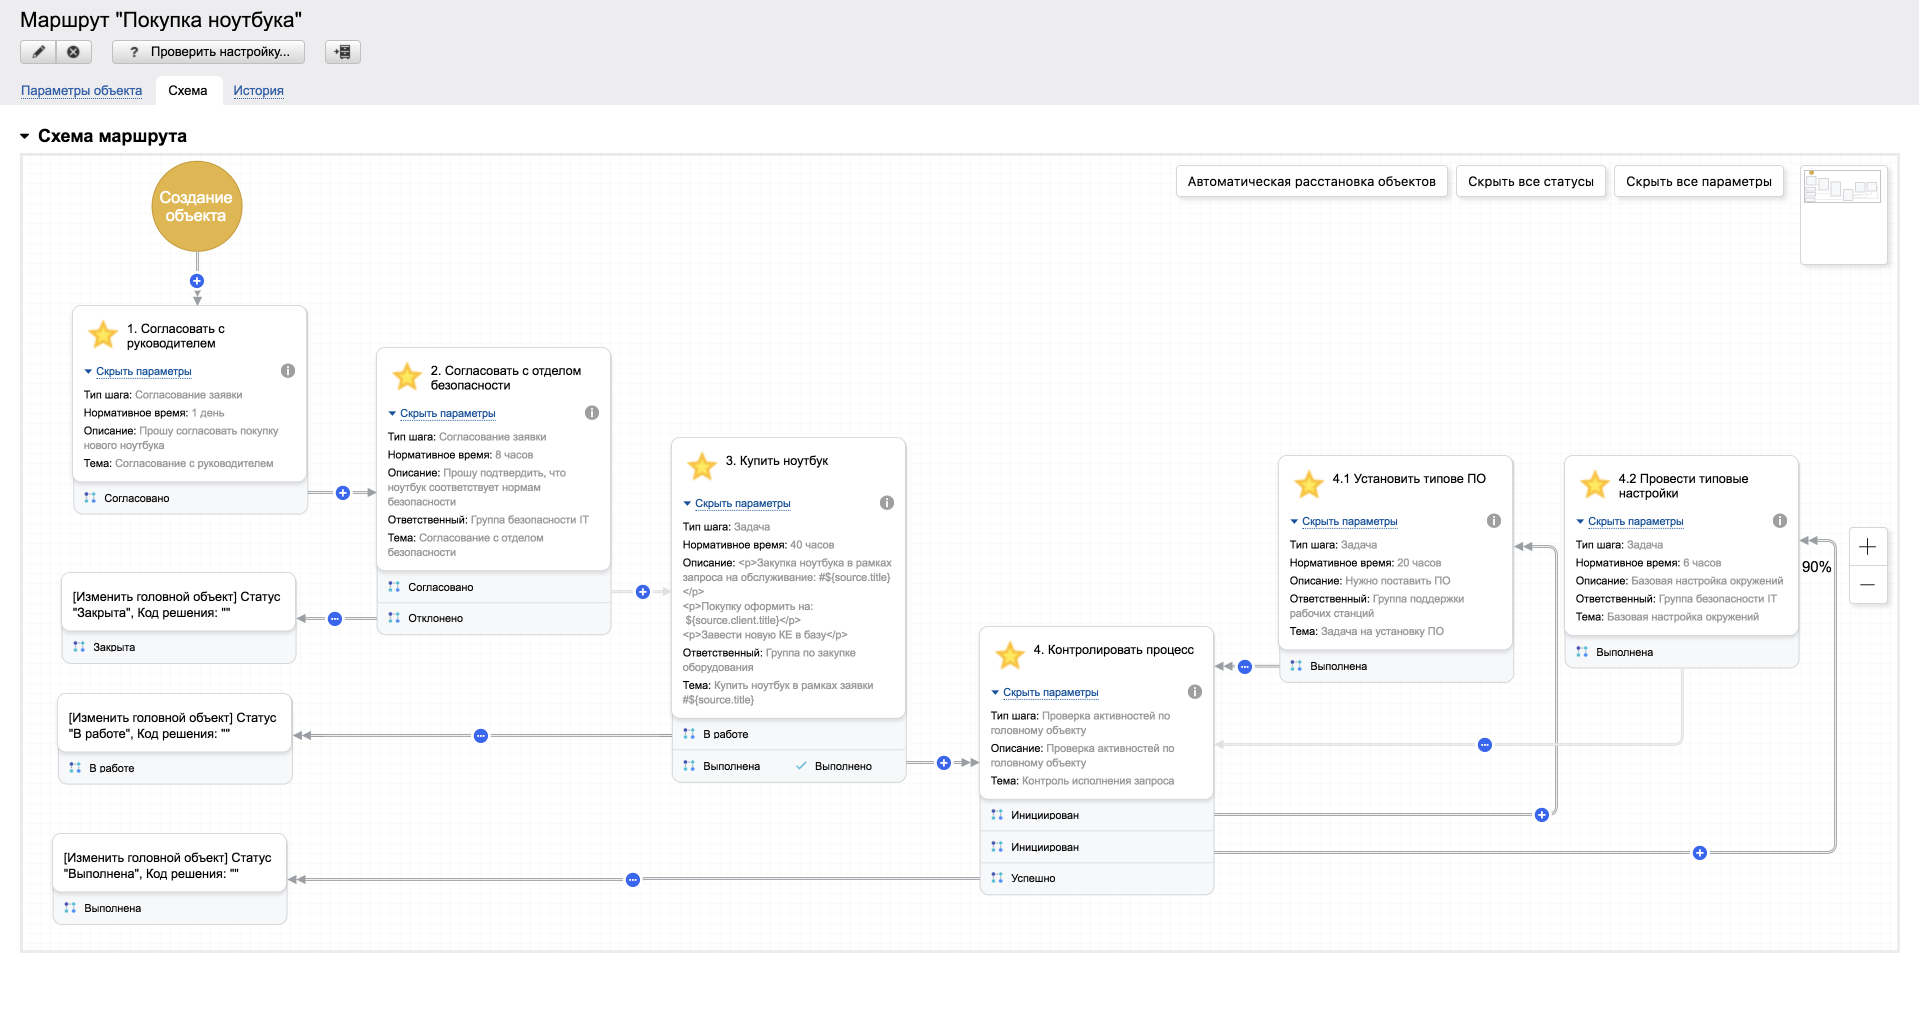1919x1018 pixels.
Task: Open info icon on step 3 Купить ноутбук
Action: [887, 503]
